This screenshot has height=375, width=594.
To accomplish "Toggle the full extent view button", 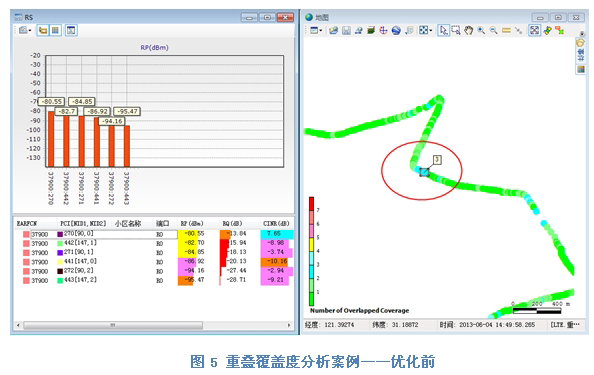I will point(535,30).
